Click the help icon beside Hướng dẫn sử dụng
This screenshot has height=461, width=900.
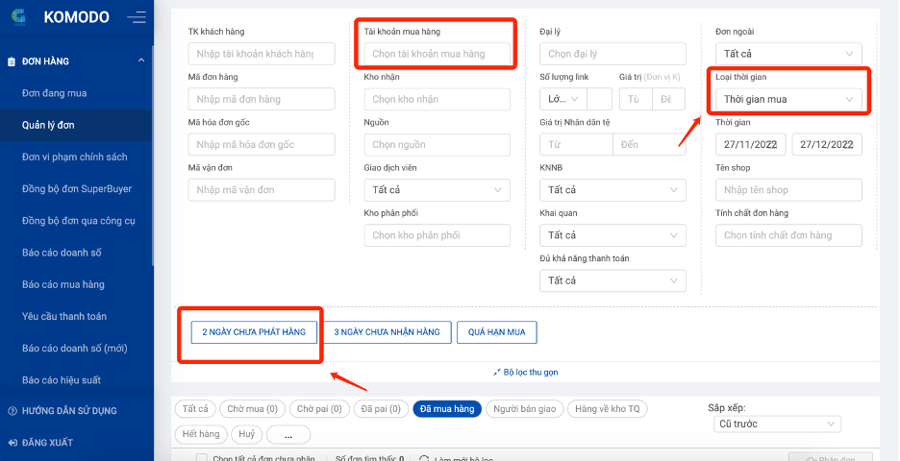[x=11, y=410]
